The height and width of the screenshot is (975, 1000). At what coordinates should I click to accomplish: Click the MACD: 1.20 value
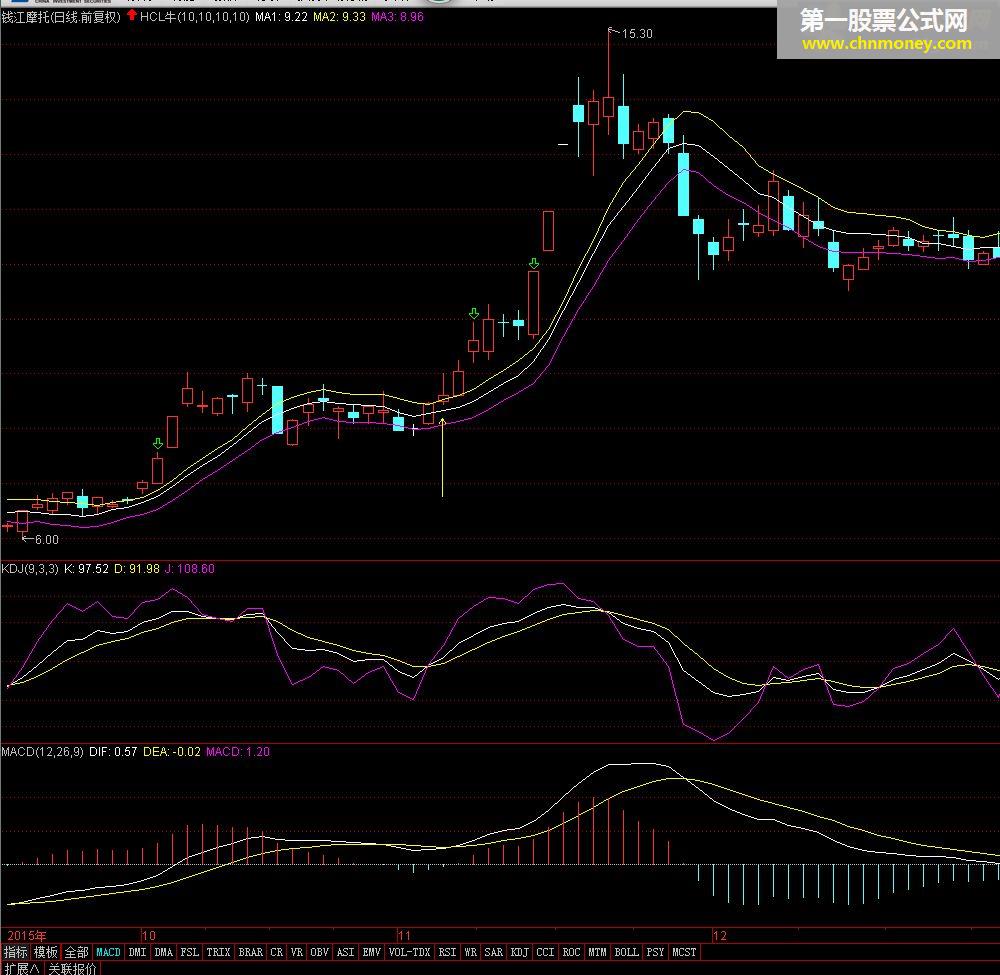coord(238,751)
